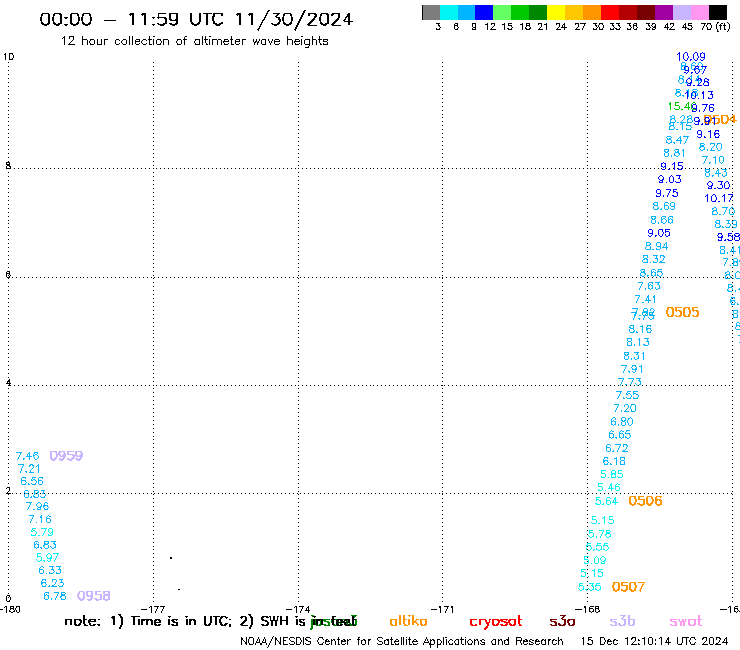Click the timestamp '15 Dec 12:10:14 UTC 2024'
Viewport: 740px width, 650px height.
tap(654, 641)
